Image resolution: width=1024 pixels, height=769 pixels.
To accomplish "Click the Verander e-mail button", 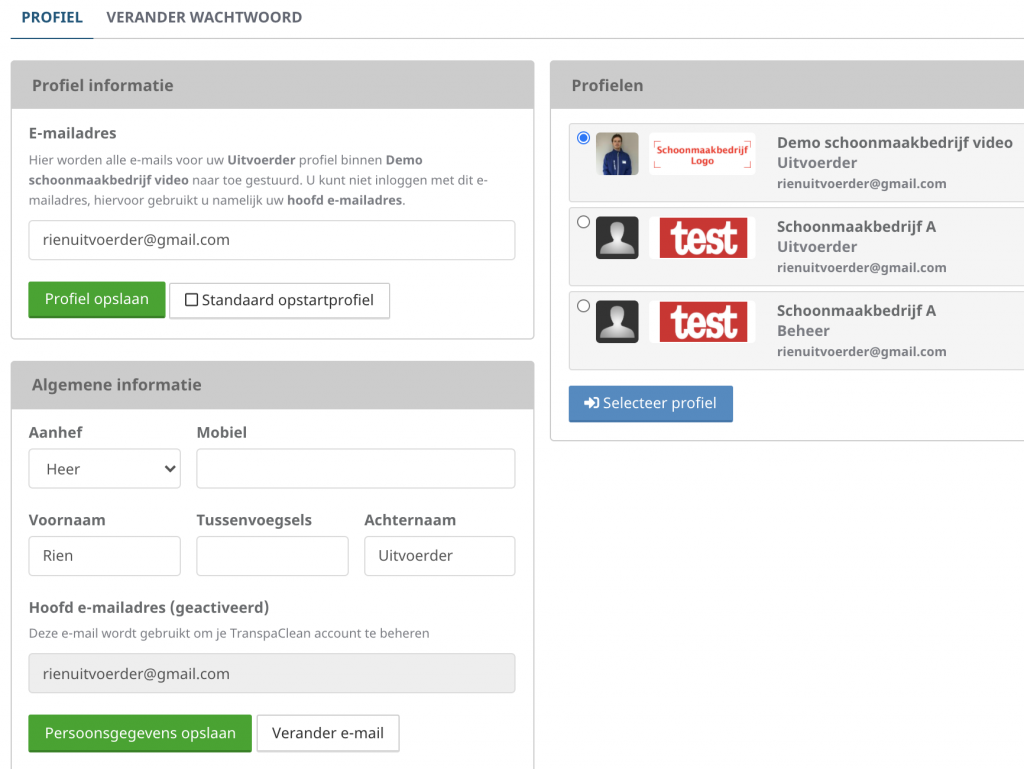I will pyautogui.click(x=328, y=733).
